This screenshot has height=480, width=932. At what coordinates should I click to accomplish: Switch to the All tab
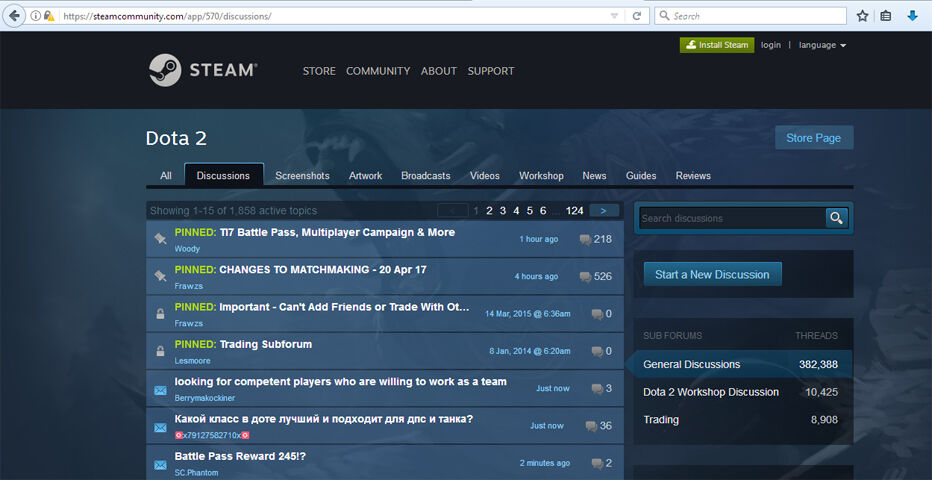pos(166,176)
